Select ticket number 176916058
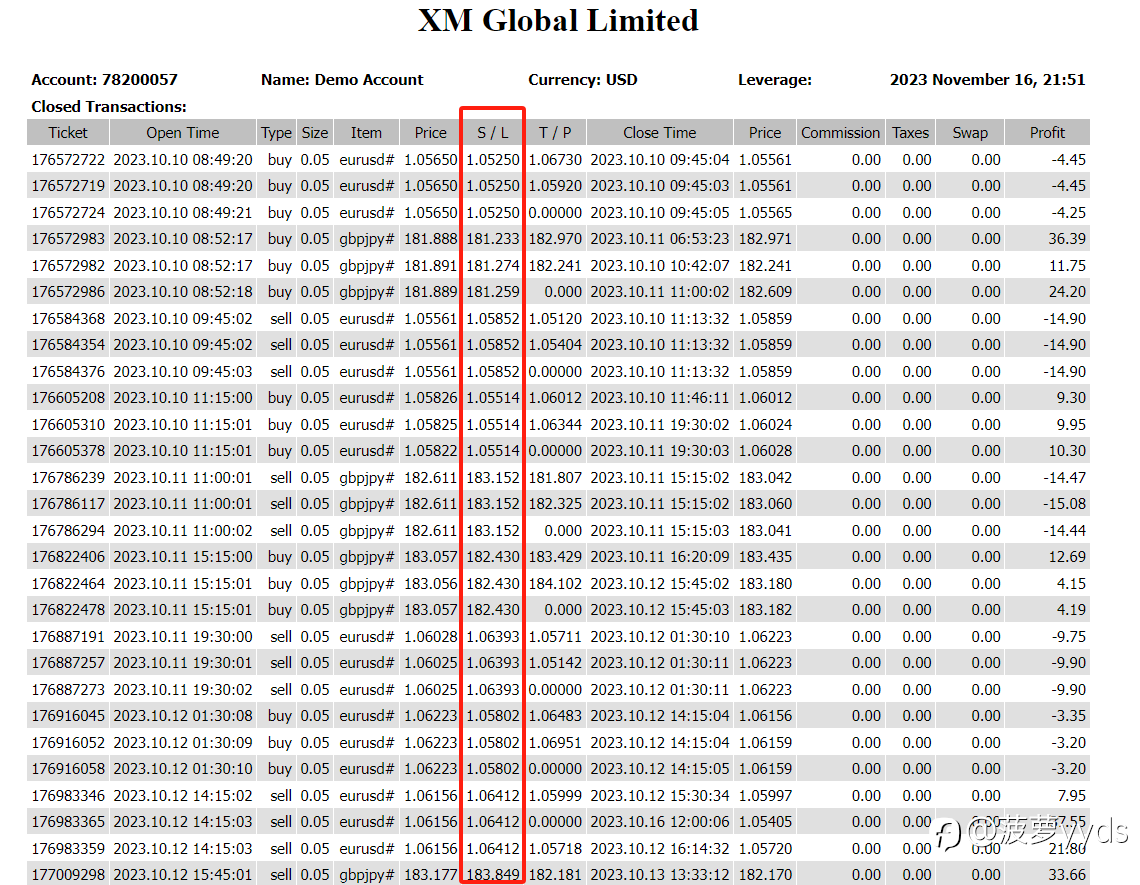The width and height of the screenshot is (1140, 885). pyautogui.click(x=68, y=769)
